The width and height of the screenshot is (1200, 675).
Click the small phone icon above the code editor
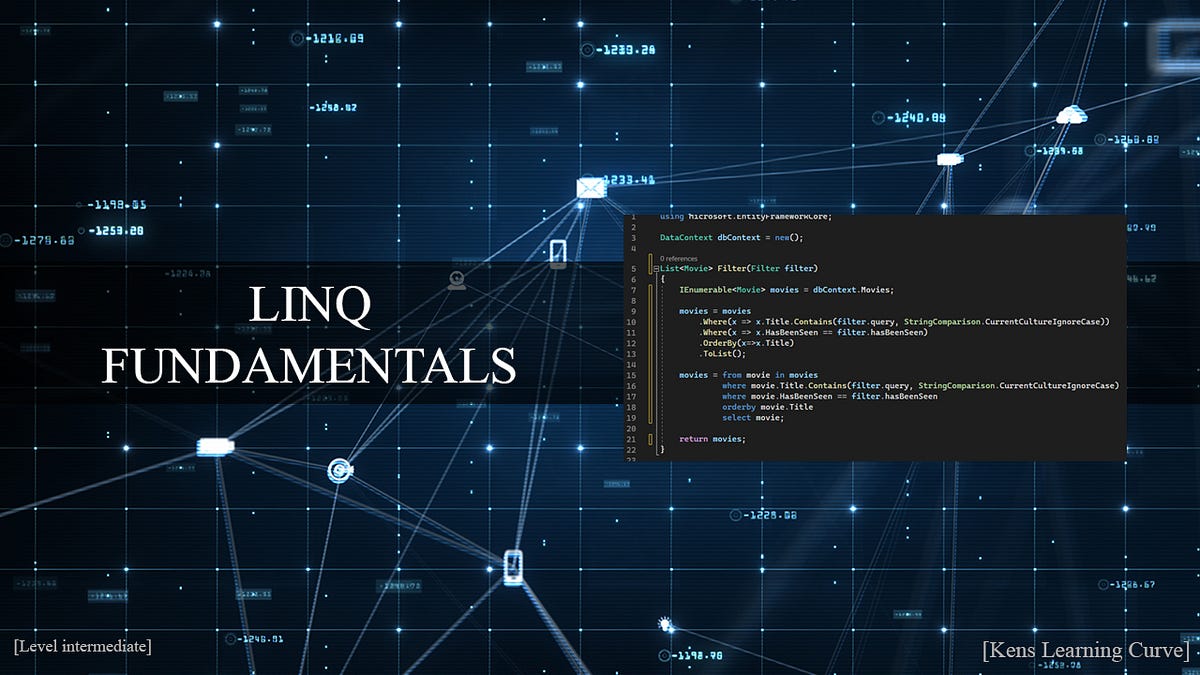tap(556, 253)
